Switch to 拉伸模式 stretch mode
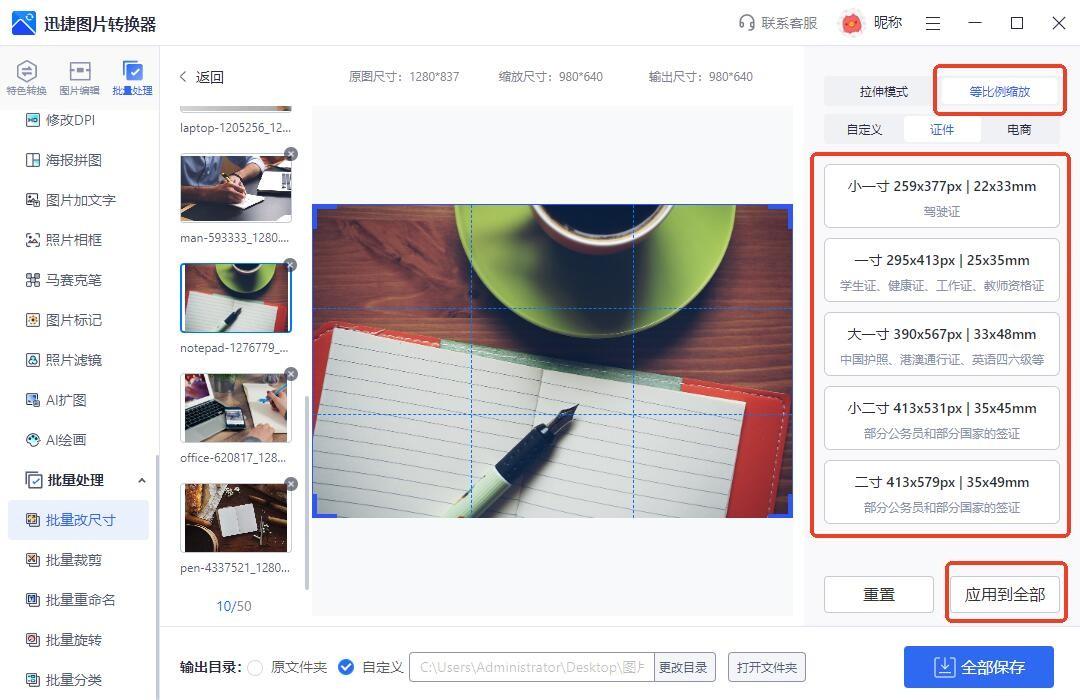Viewport: 1080px width, 700px height. 883,92
